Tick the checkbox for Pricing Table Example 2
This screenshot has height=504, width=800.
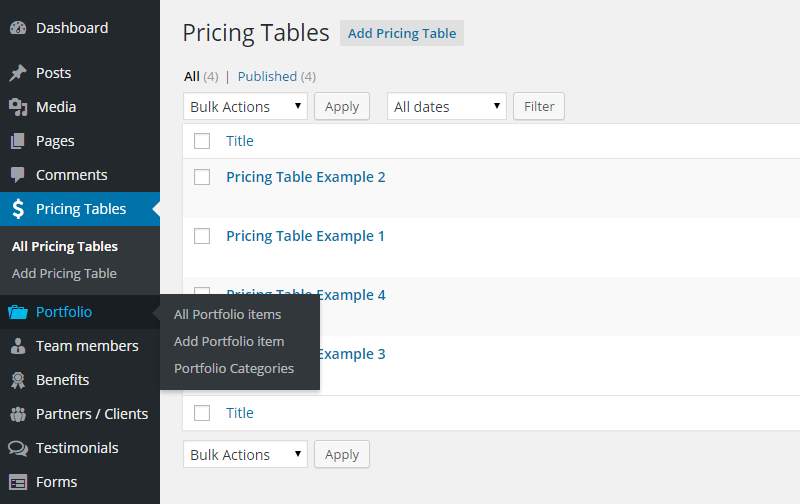tap(202, 177)
